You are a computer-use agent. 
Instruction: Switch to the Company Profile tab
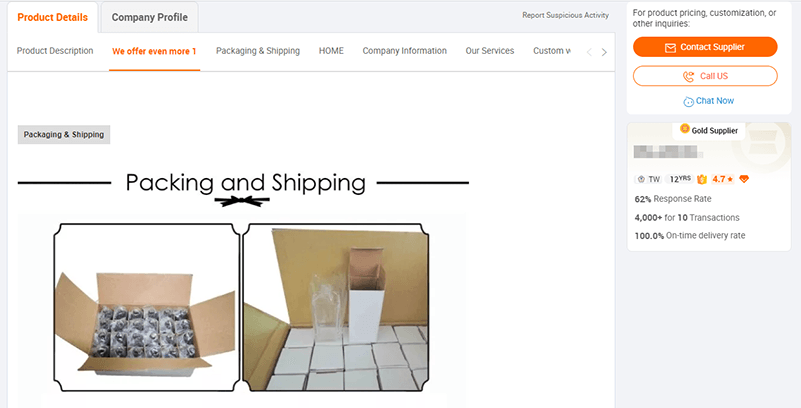coord(150,17)
